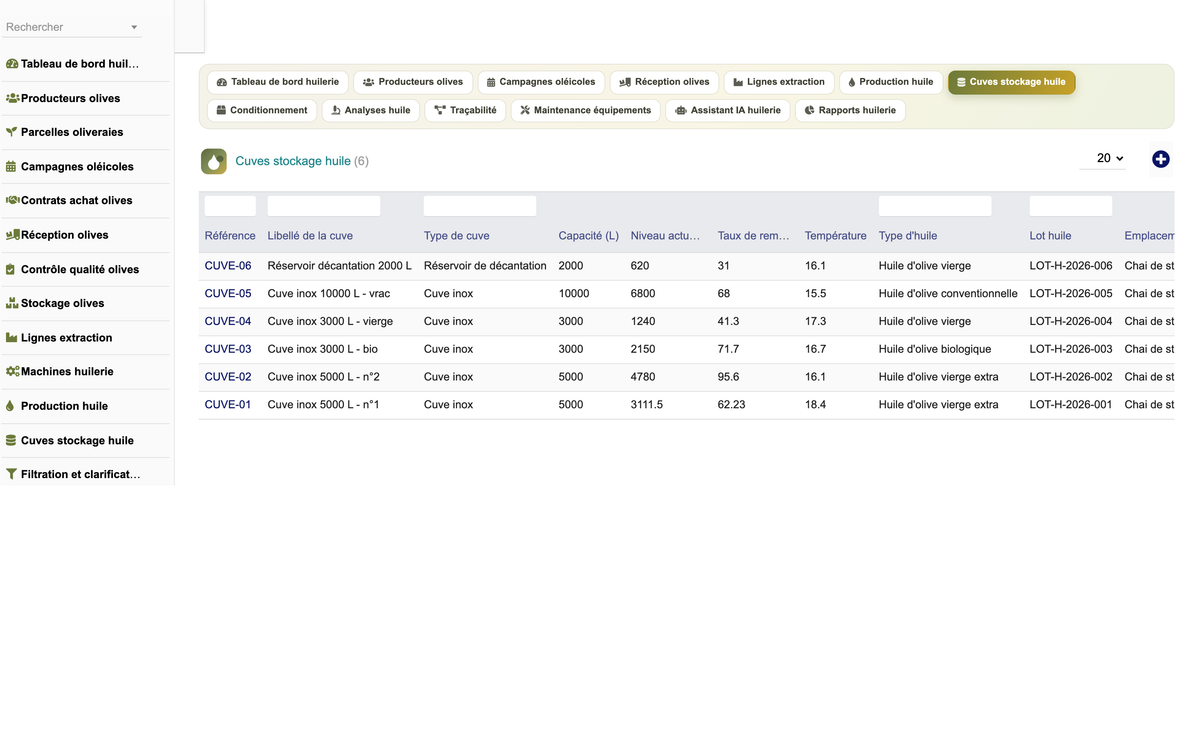Sort by Niveau actuel column header
The height and width of the screenshot is (743, 1200).
pos(666,236)
